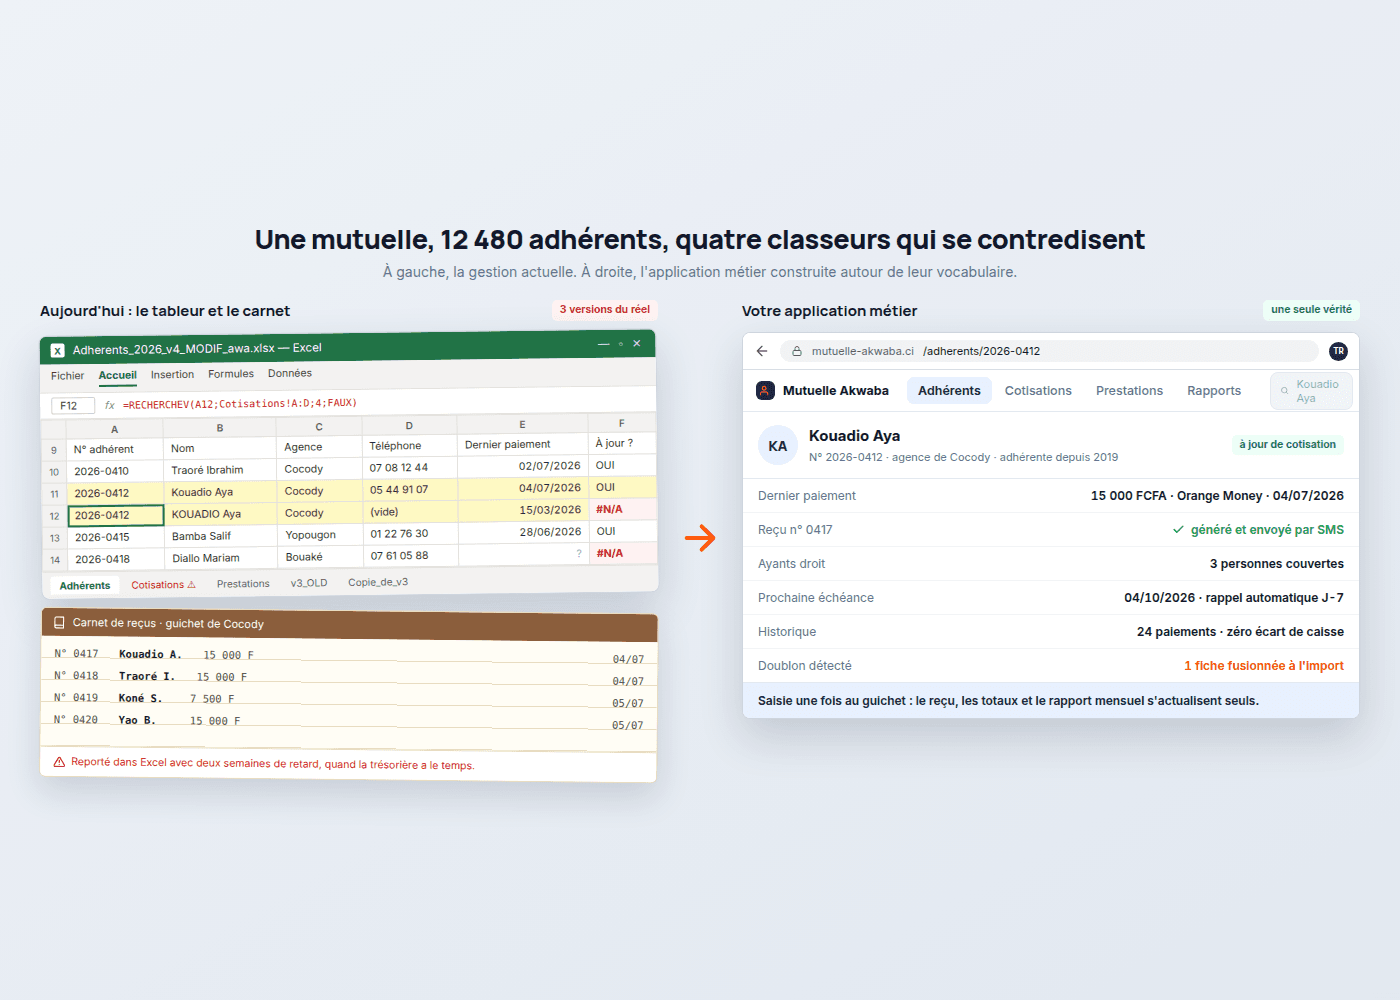Screen dimensions: 1400x1000
Task: Click the Dernier paiement header cell
Action: (x=523, y=444)
